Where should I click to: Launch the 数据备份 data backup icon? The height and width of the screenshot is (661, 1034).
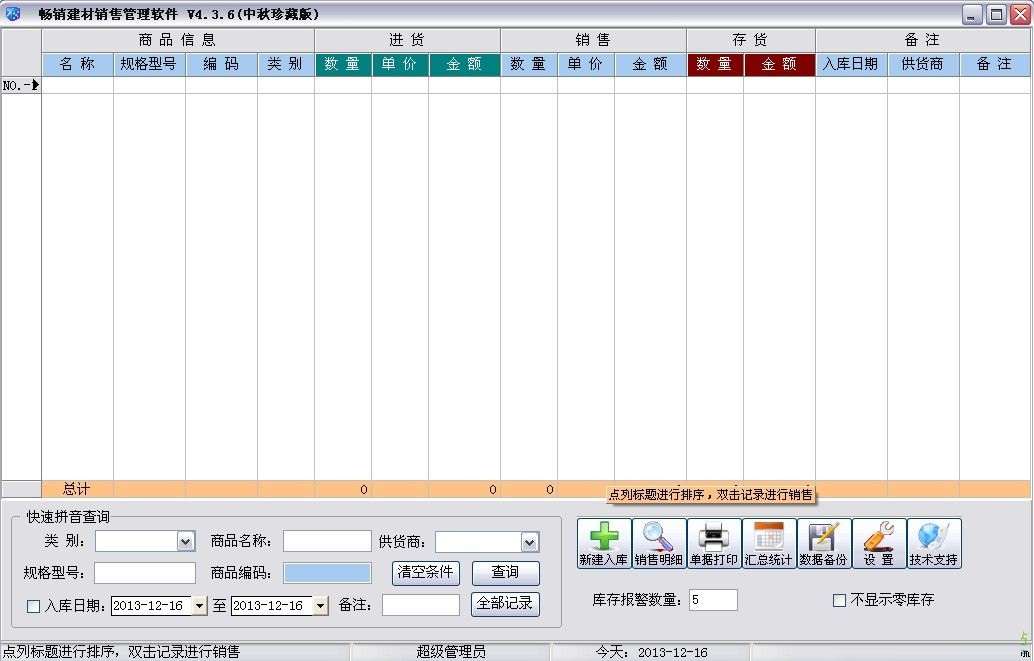pyautogui.click(x=824, y=543)
